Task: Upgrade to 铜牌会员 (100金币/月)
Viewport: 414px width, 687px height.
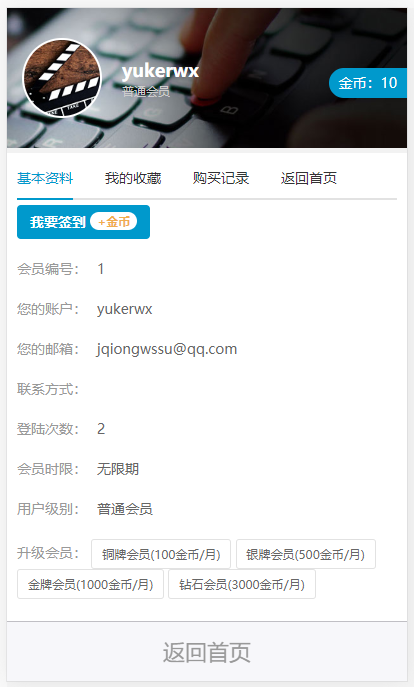Action: pyautogui.click(x=161, y=554)
